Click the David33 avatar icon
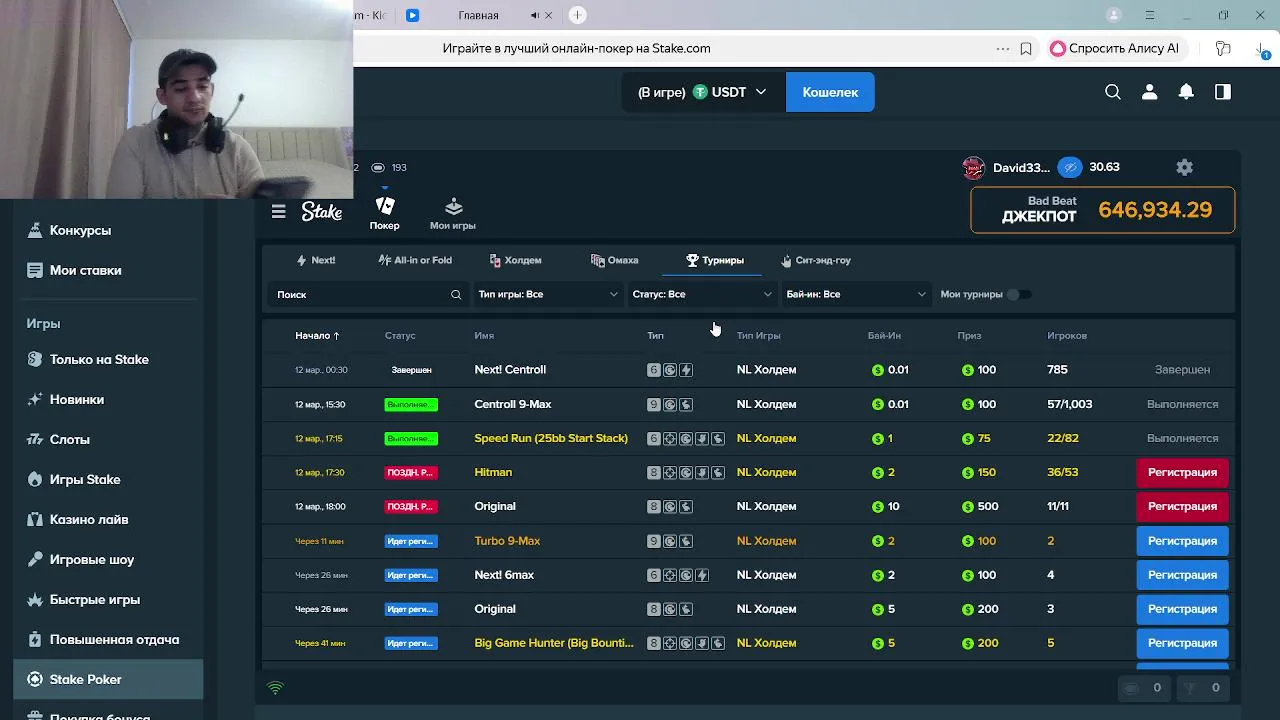This screenshot has width=1280, height=720. [x=973, y=167]
